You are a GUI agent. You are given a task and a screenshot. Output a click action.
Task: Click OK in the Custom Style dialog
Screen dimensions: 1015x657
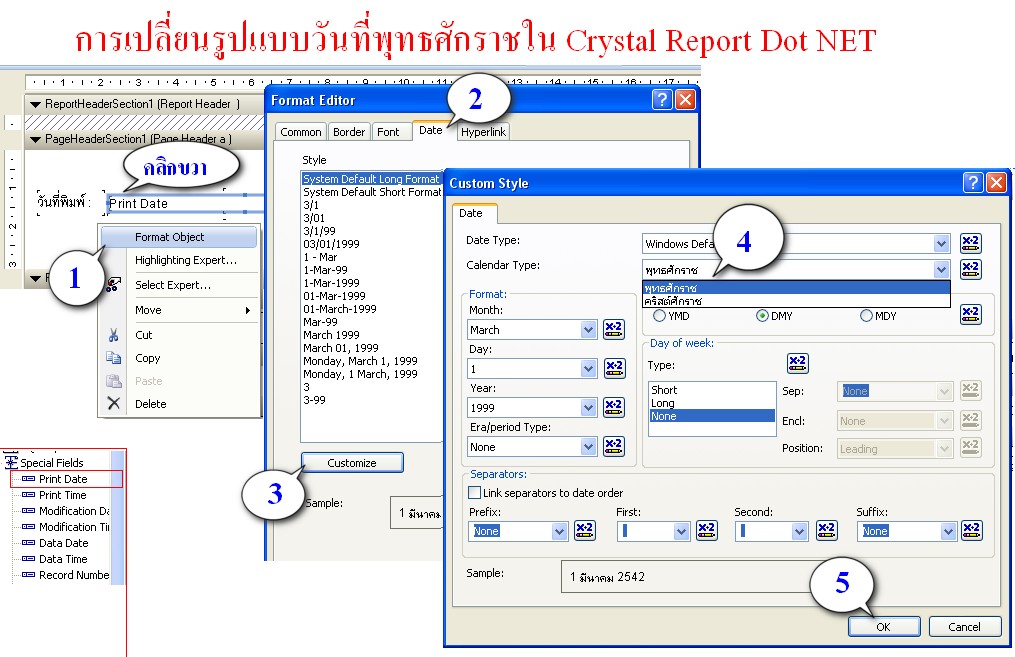(884, 626)
